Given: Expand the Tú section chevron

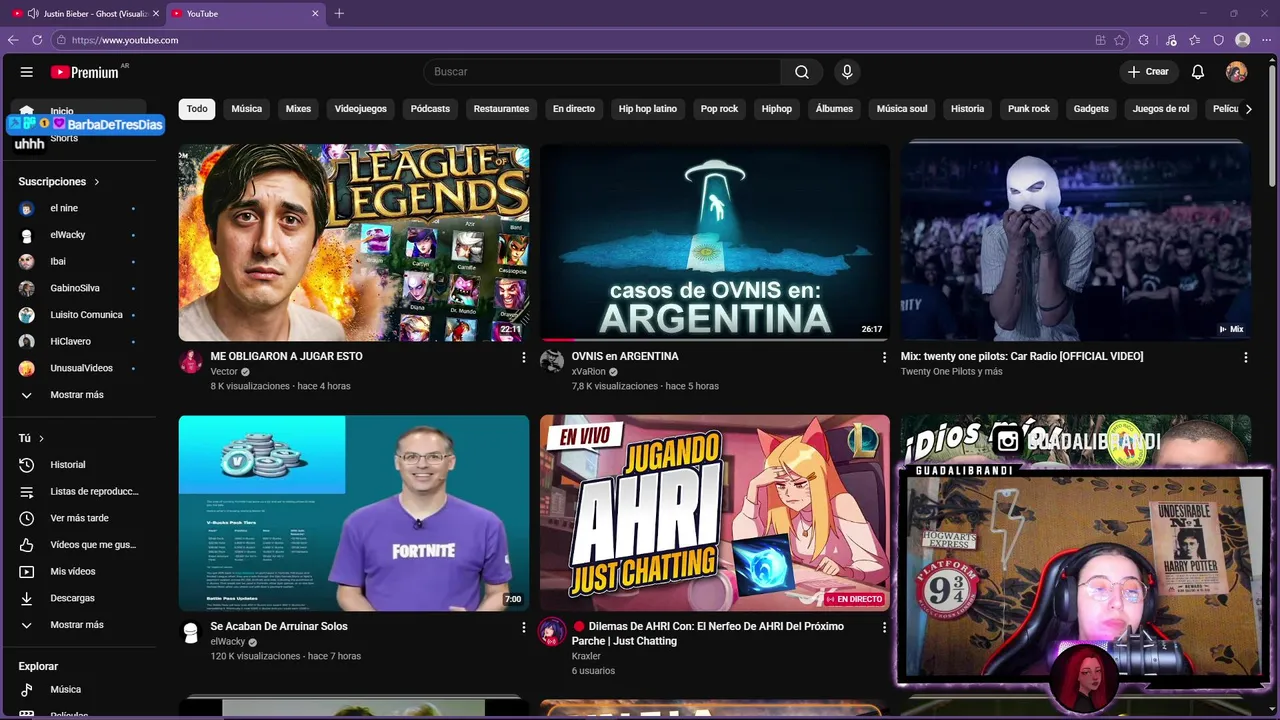Looking at the screenshot, I should [x=41, y=439].
